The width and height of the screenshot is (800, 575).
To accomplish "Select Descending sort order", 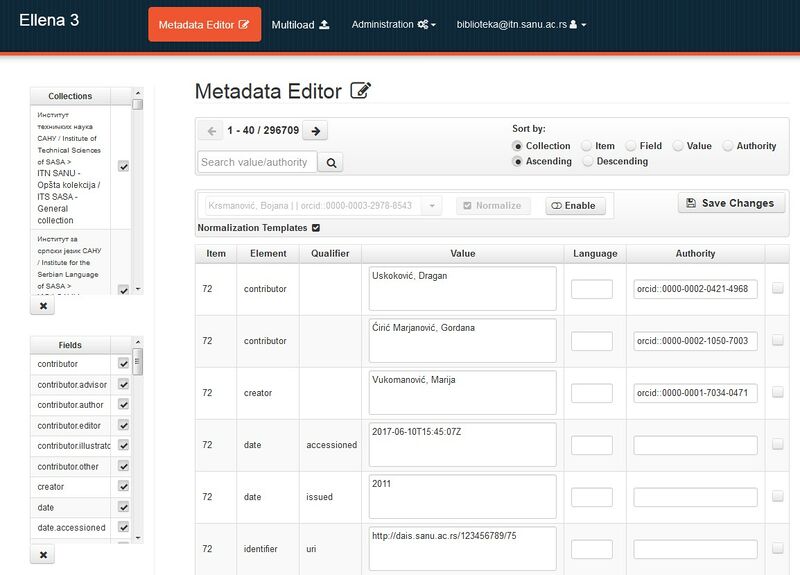I will pos(587,161).
